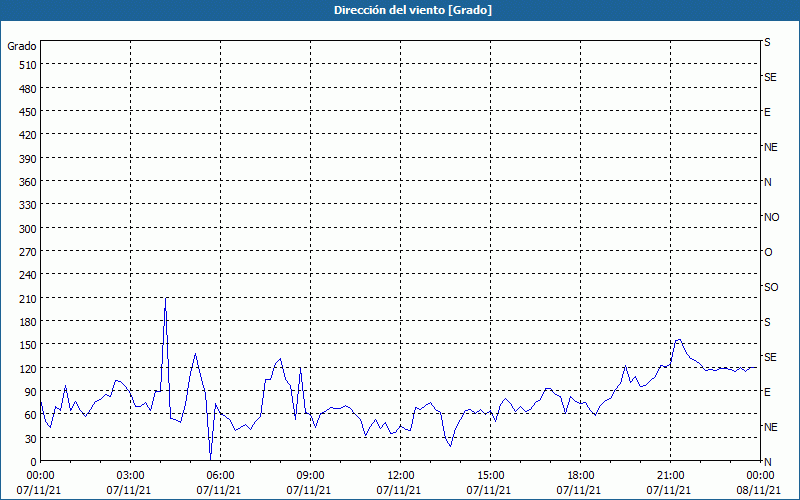Select the 90 y-axis value
The width and height of the screenshot is (800, 500).
31,392
